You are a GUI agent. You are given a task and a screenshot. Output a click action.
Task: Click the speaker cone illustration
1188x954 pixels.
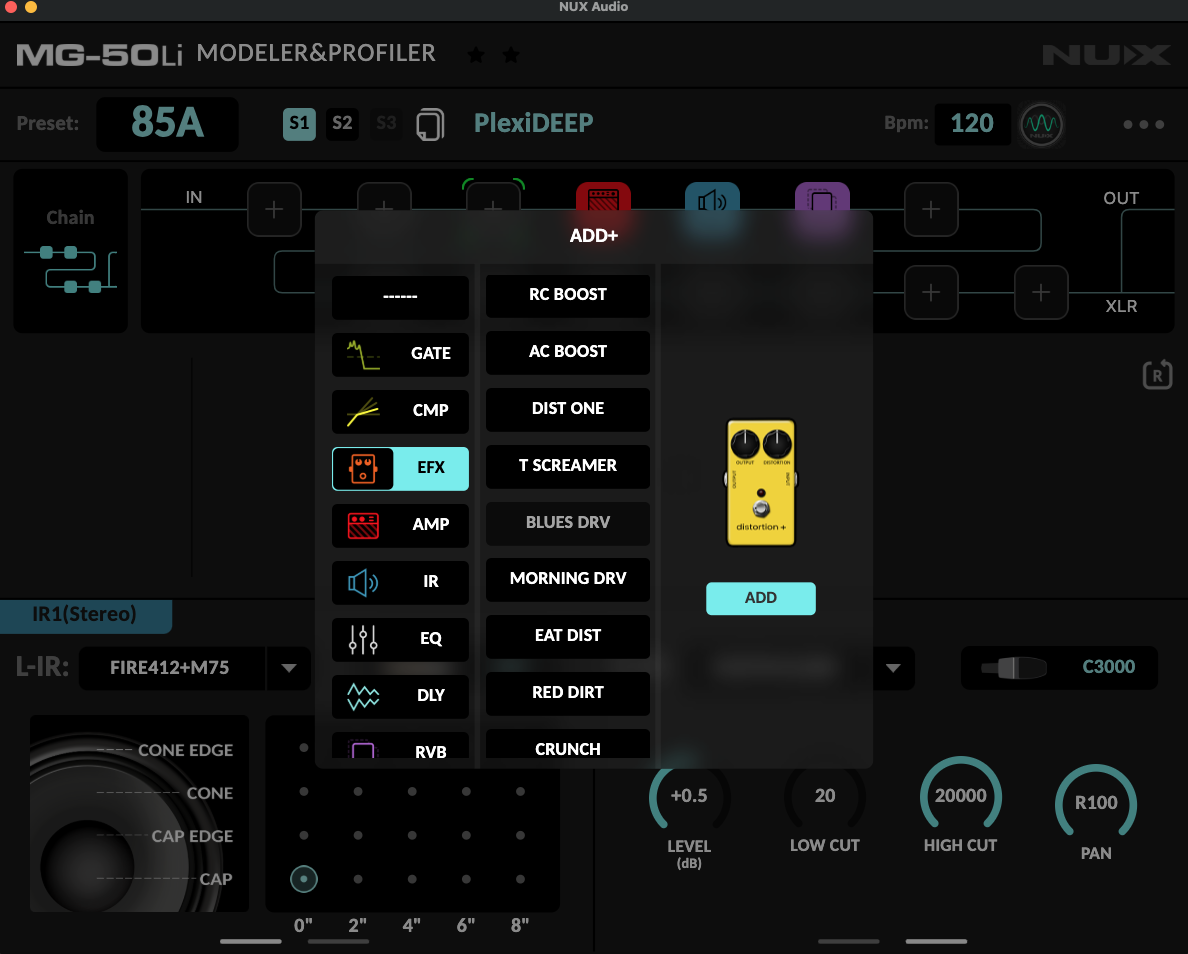click(139, 814)
